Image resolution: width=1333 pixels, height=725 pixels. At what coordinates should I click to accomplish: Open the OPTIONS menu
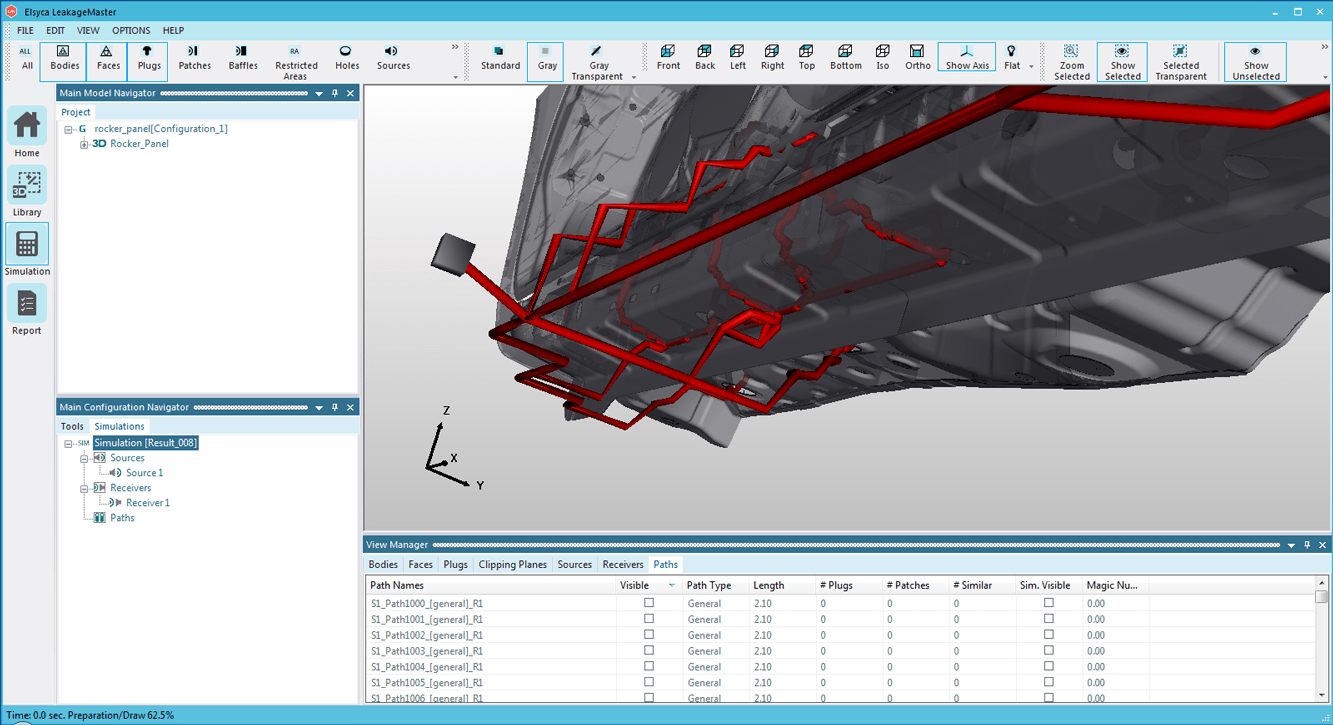131,31
